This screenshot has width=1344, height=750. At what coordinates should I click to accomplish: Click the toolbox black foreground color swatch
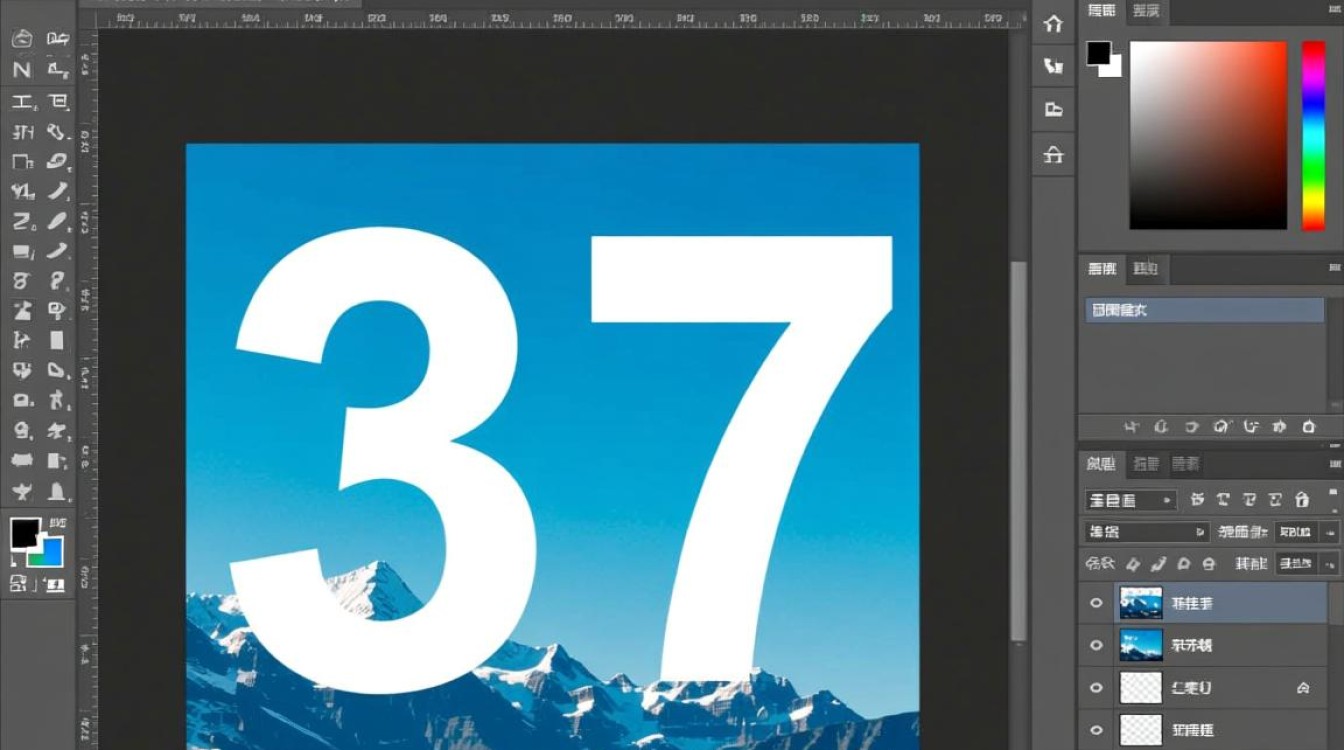[x=25, y=533]
